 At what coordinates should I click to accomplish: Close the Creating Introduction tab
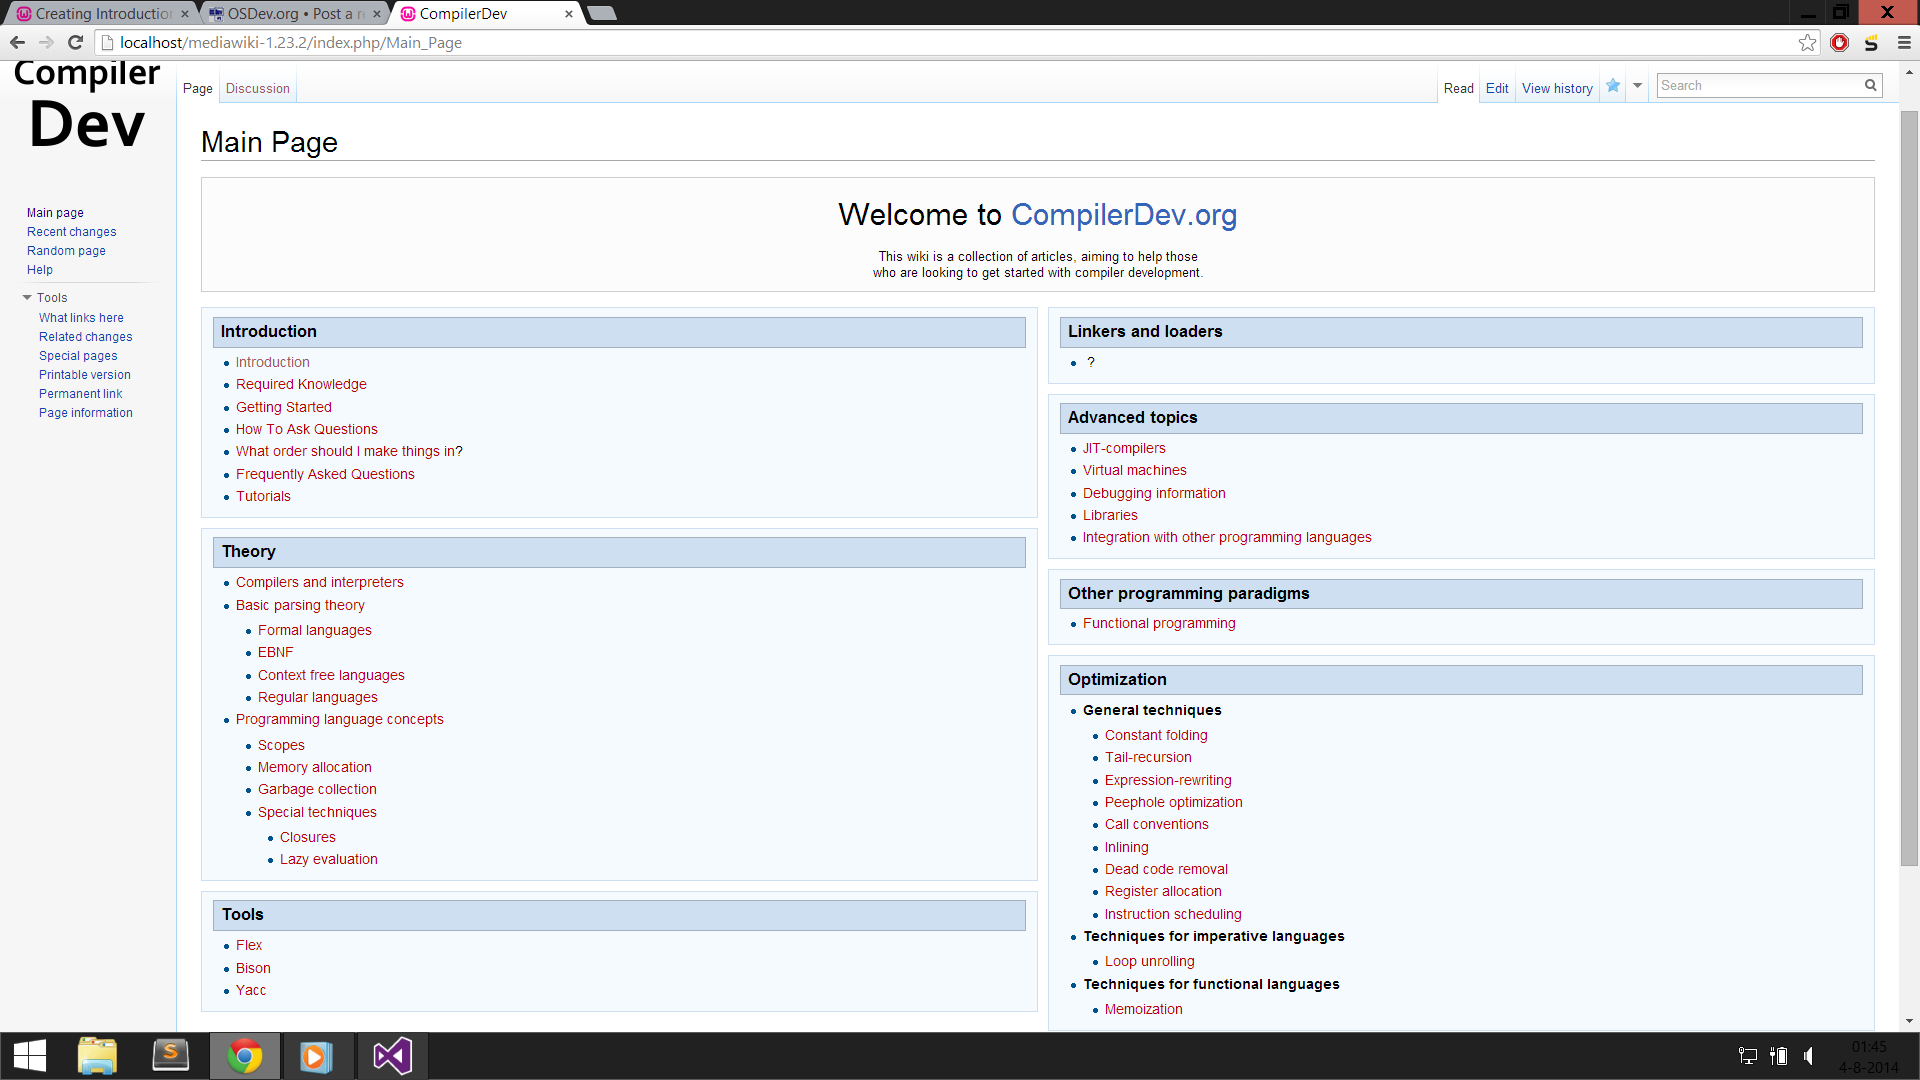(184, 14)
